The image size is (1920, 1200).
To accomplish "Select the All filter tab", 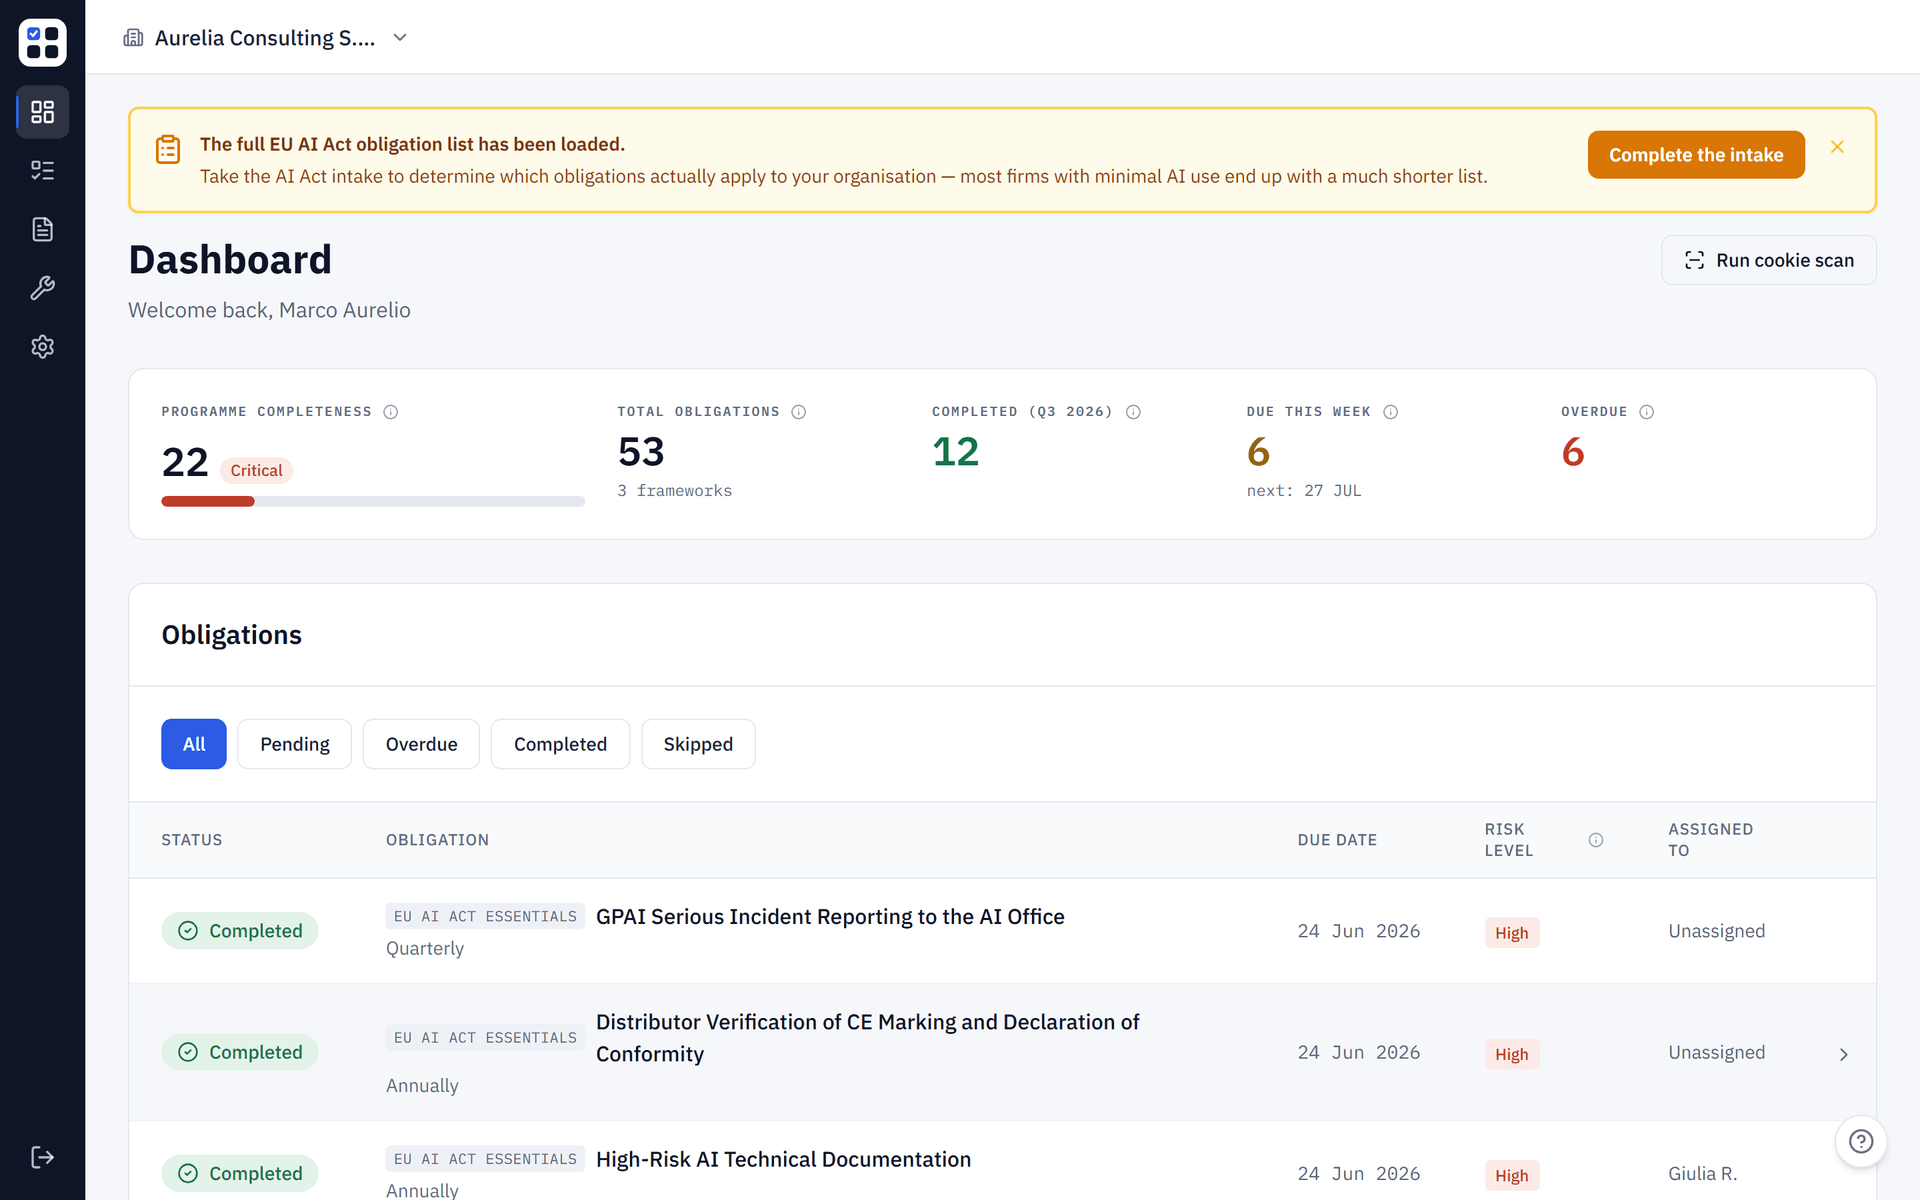I will (194, 744).
